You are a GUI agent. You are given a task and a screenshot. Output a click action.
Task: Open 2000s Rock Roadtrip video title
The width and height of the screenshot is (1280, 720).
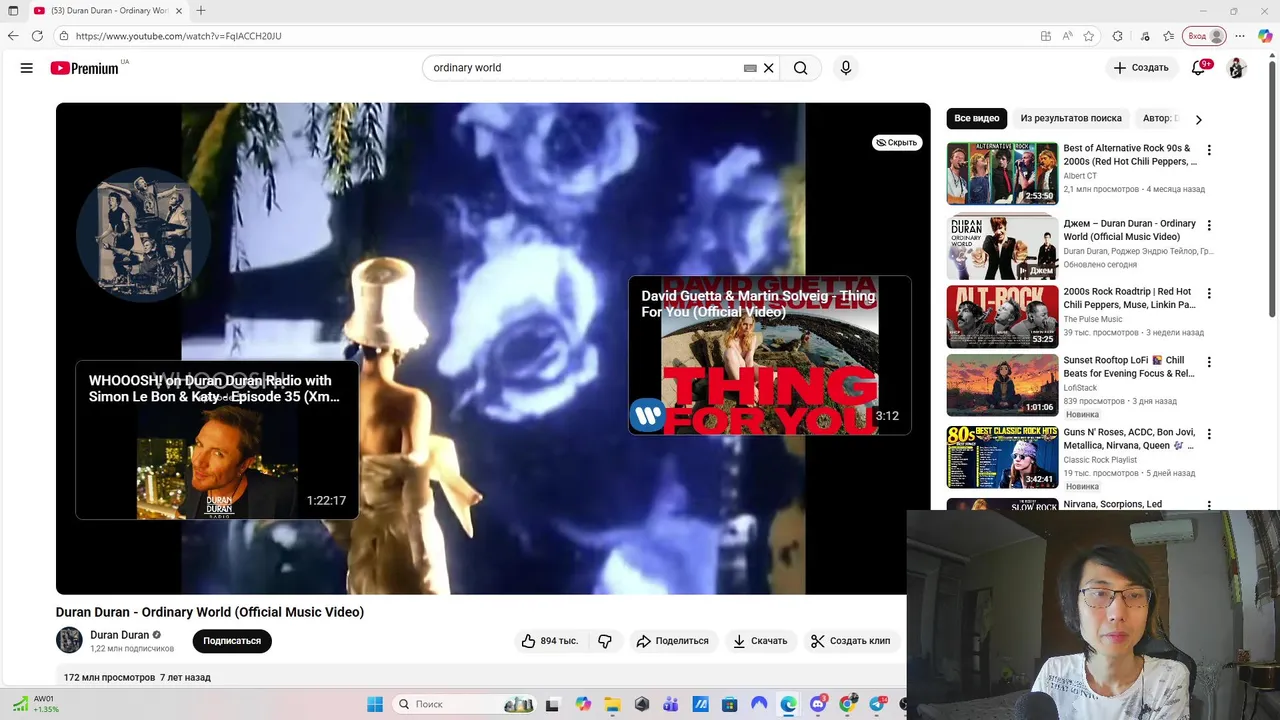click(1130, 298)
